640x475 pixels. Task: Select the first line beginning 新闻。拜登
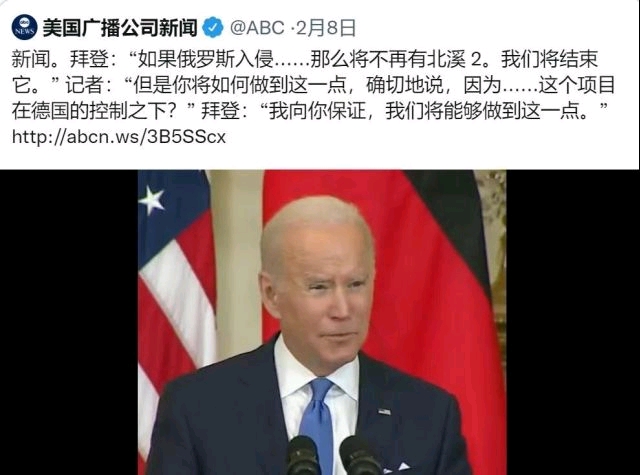[x=304, y=59]
